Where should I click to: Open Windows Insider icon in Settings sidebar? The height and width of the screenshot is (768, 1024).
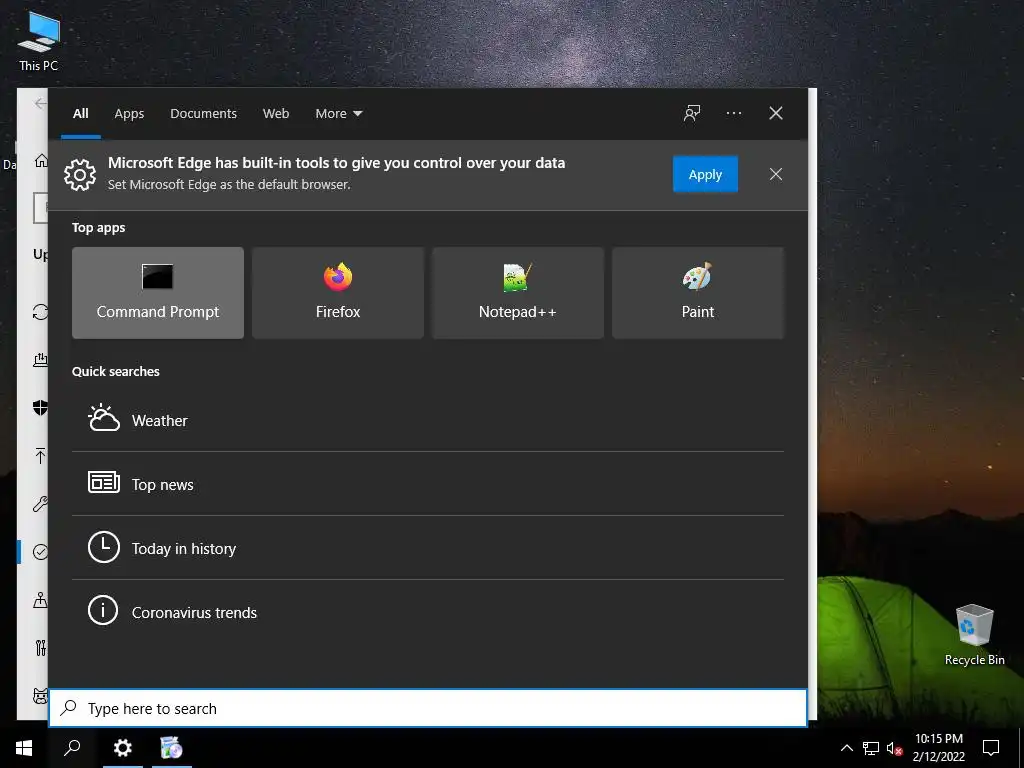click(40, 696)
